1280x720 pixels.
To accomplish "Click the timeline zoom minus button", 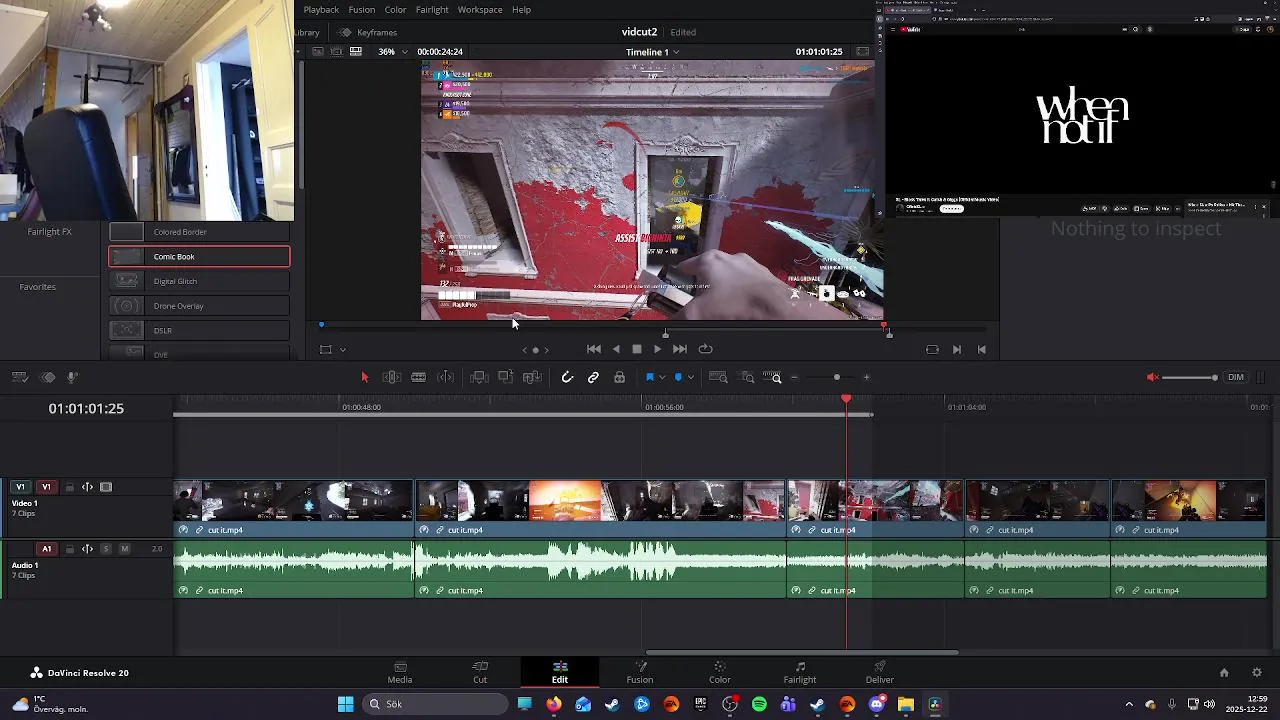I will tap(795, 378).
